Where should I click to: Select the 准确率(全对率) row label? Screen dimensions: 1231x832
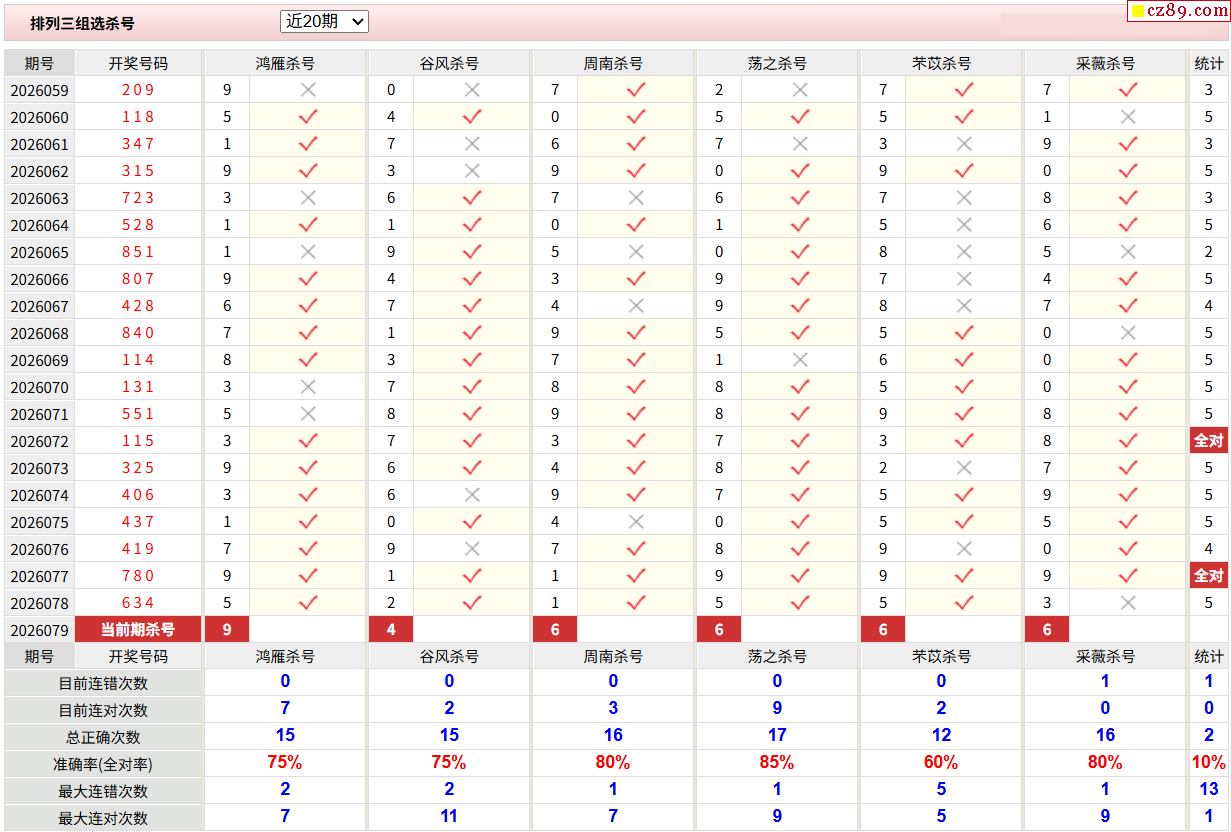[103, 764]
